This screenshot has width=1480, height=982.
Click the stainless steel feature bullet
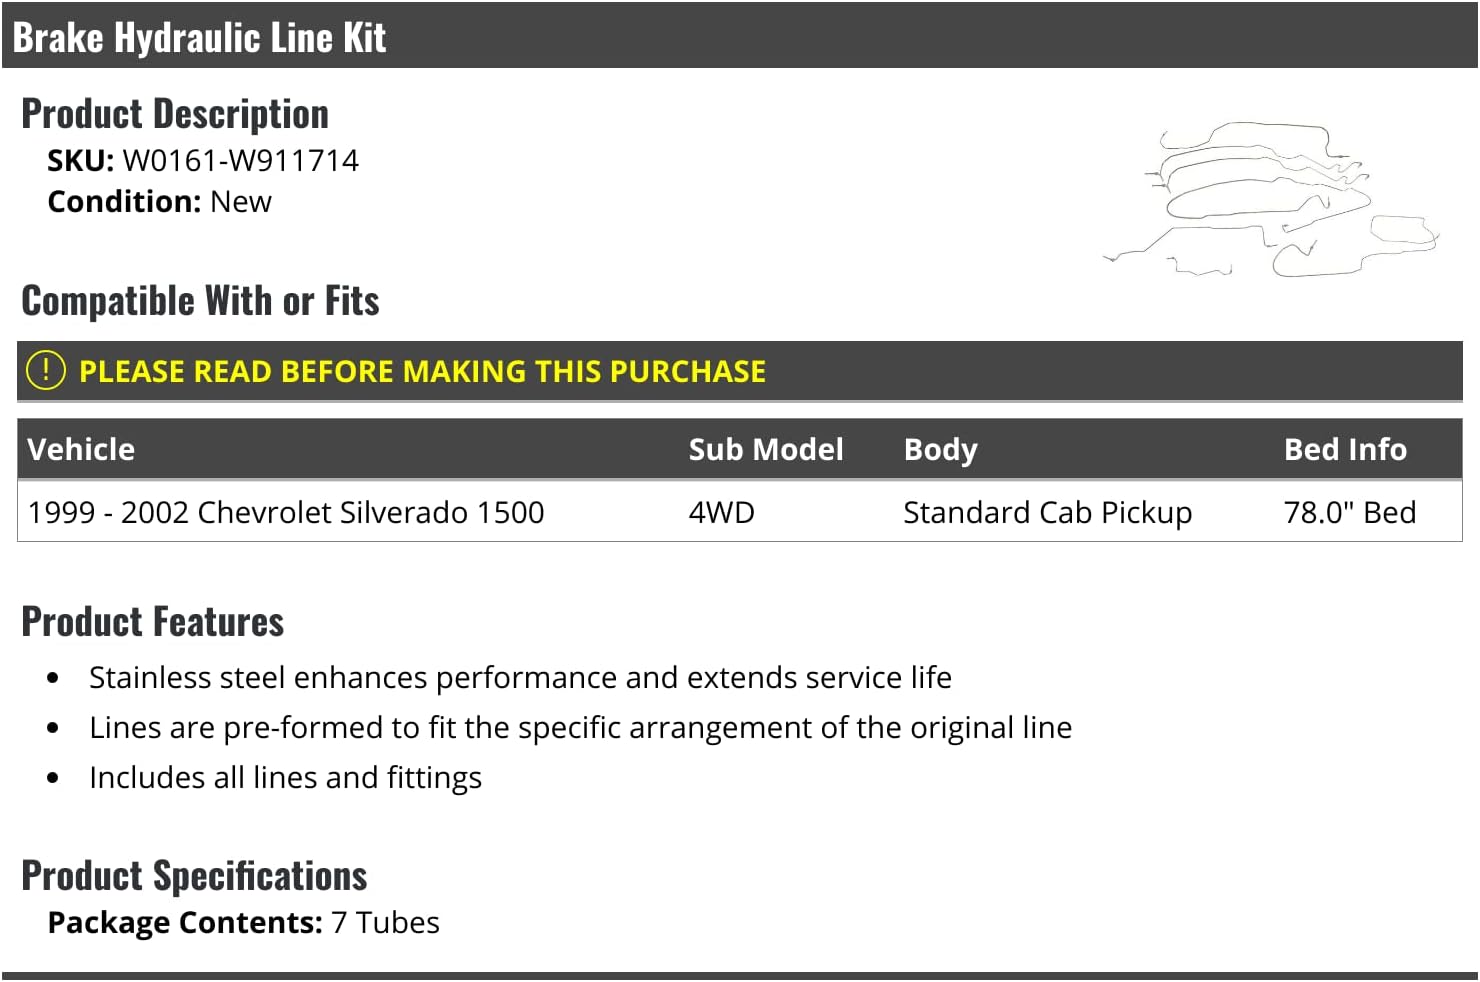coord(520,678)
